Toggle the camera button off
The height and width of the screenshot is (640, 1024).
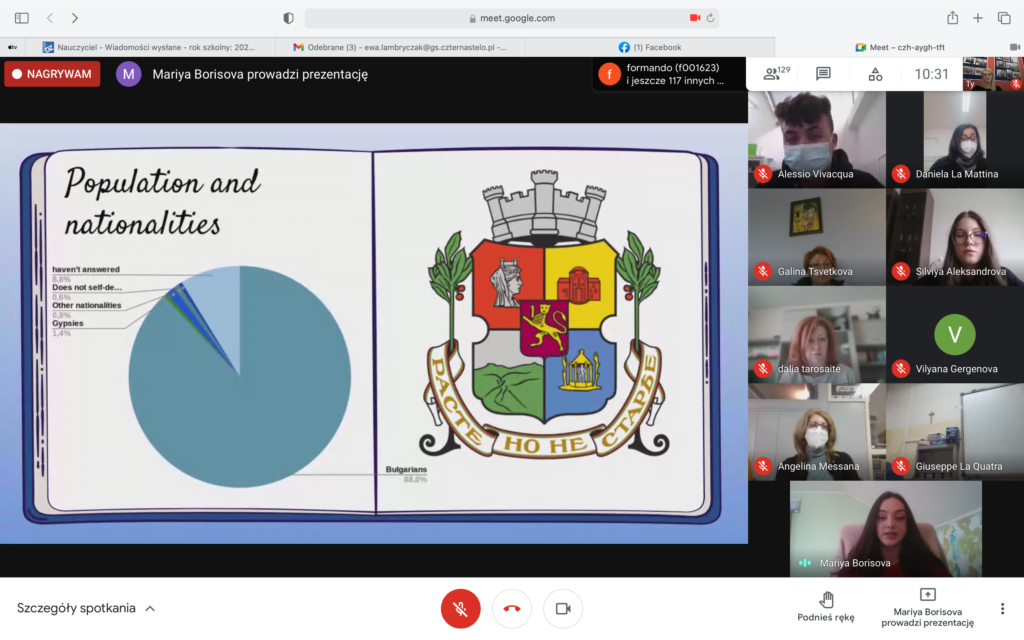563,608
